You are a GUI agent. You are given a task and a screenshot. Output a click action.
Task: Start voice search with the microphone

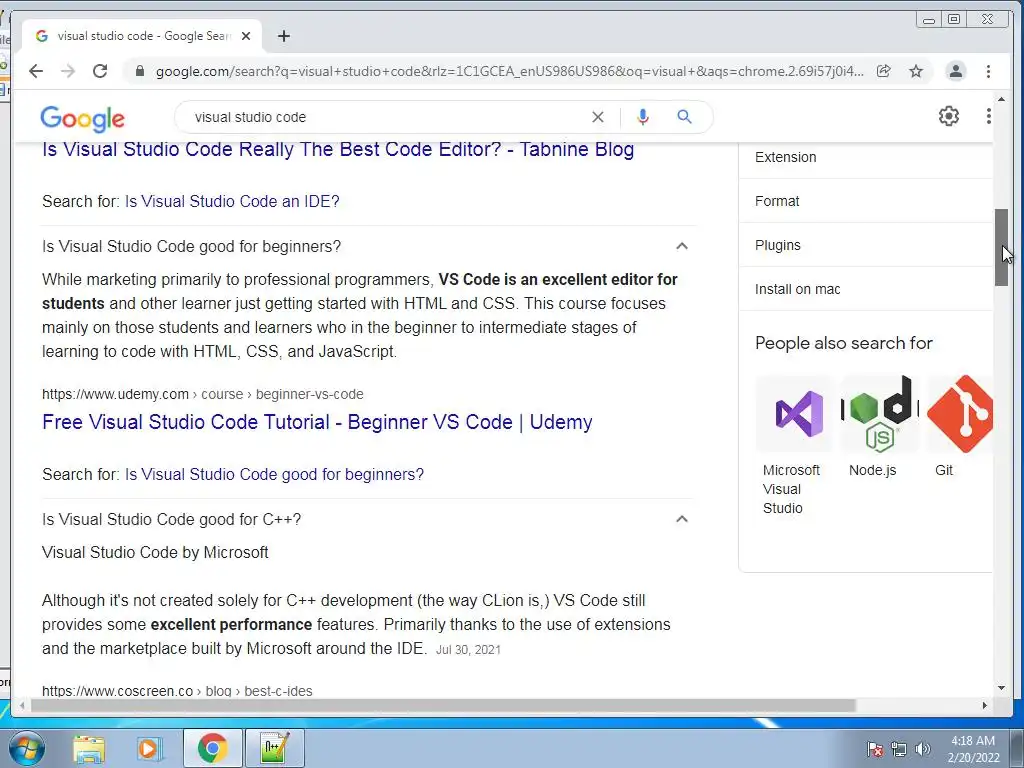coord(643,117)
